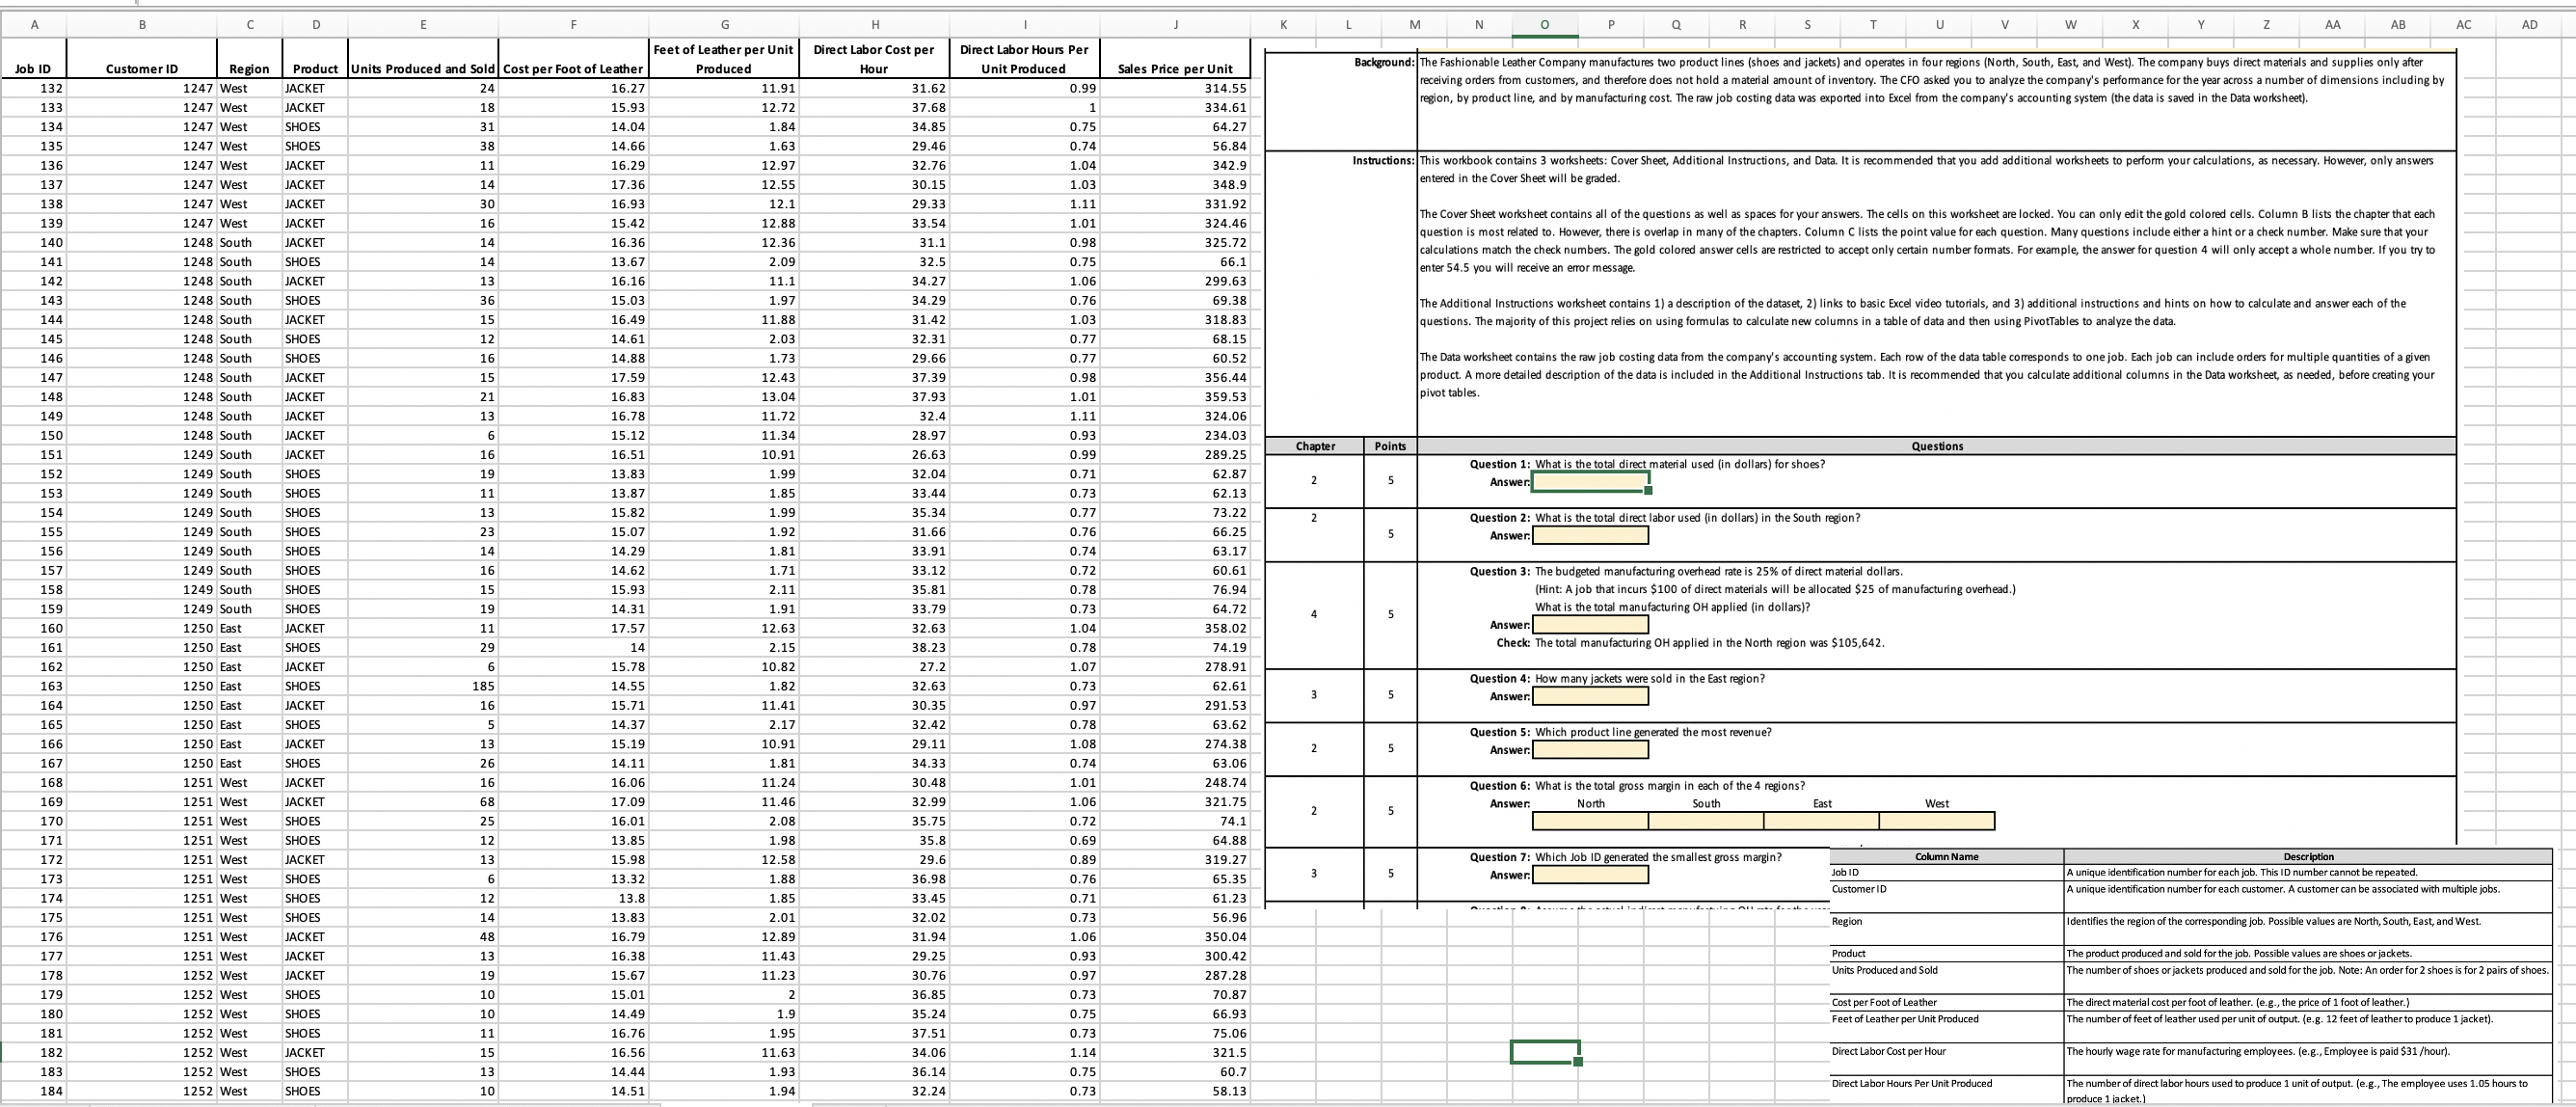Select the column AB header
The height and width of the screenshot is (1107, 2576).
(2397, 24)
